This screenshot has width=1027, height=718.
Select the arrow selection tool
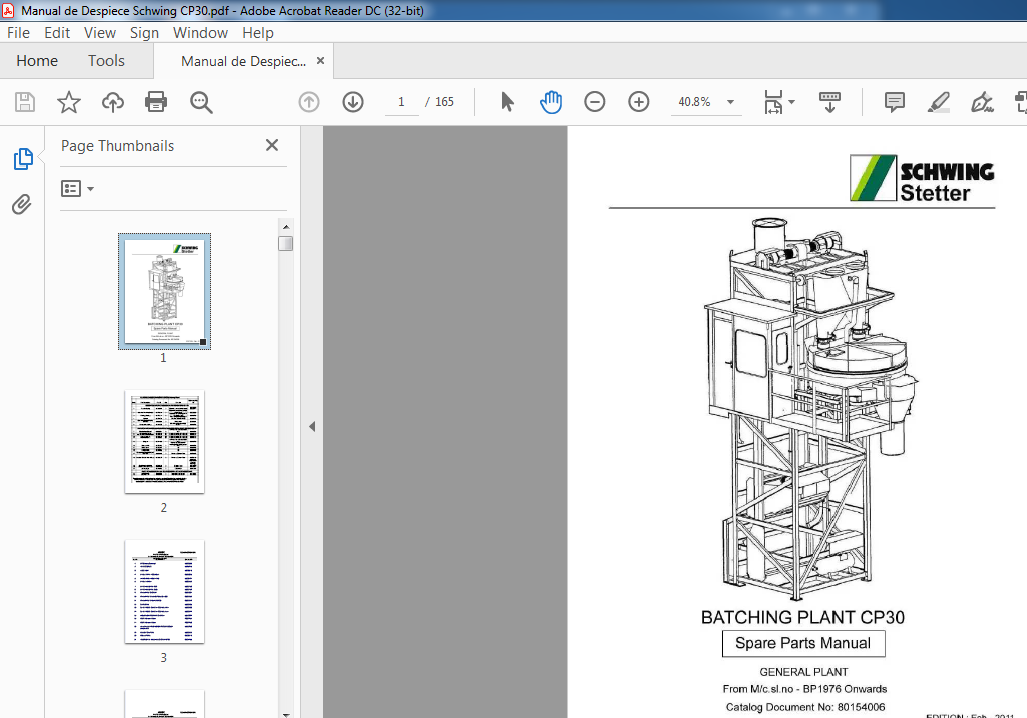point(507,102)
